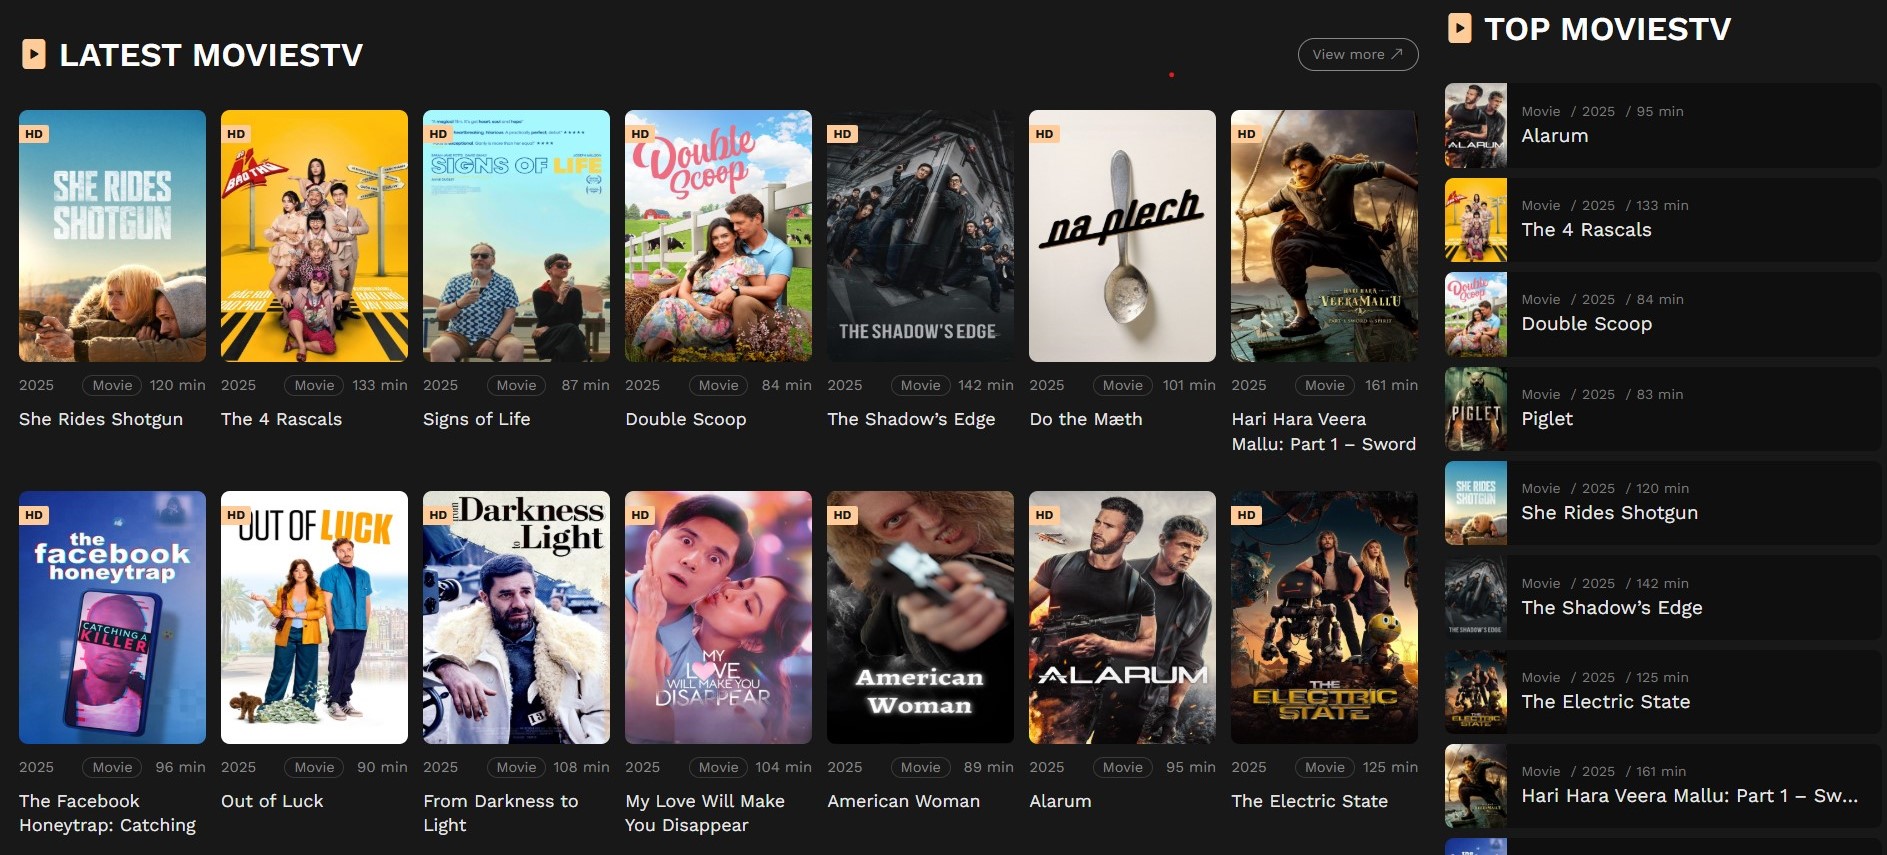The width and height of the screenshot is (1887, 855).
Task: Click the HD badge on She Rides Shotgun poster
Action: click(34, 134)
